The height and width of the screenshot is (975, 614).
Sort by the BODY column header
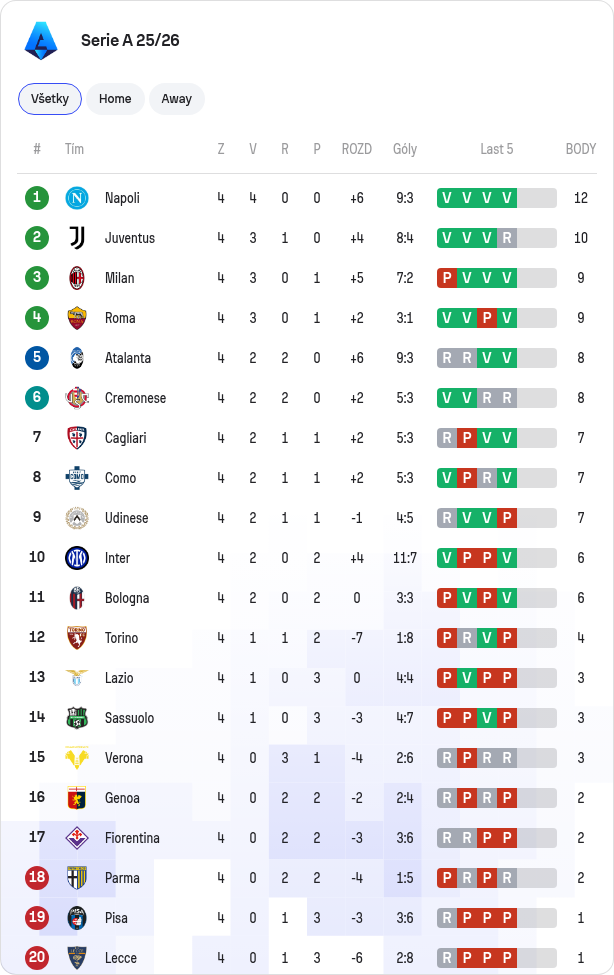point(580,149)
